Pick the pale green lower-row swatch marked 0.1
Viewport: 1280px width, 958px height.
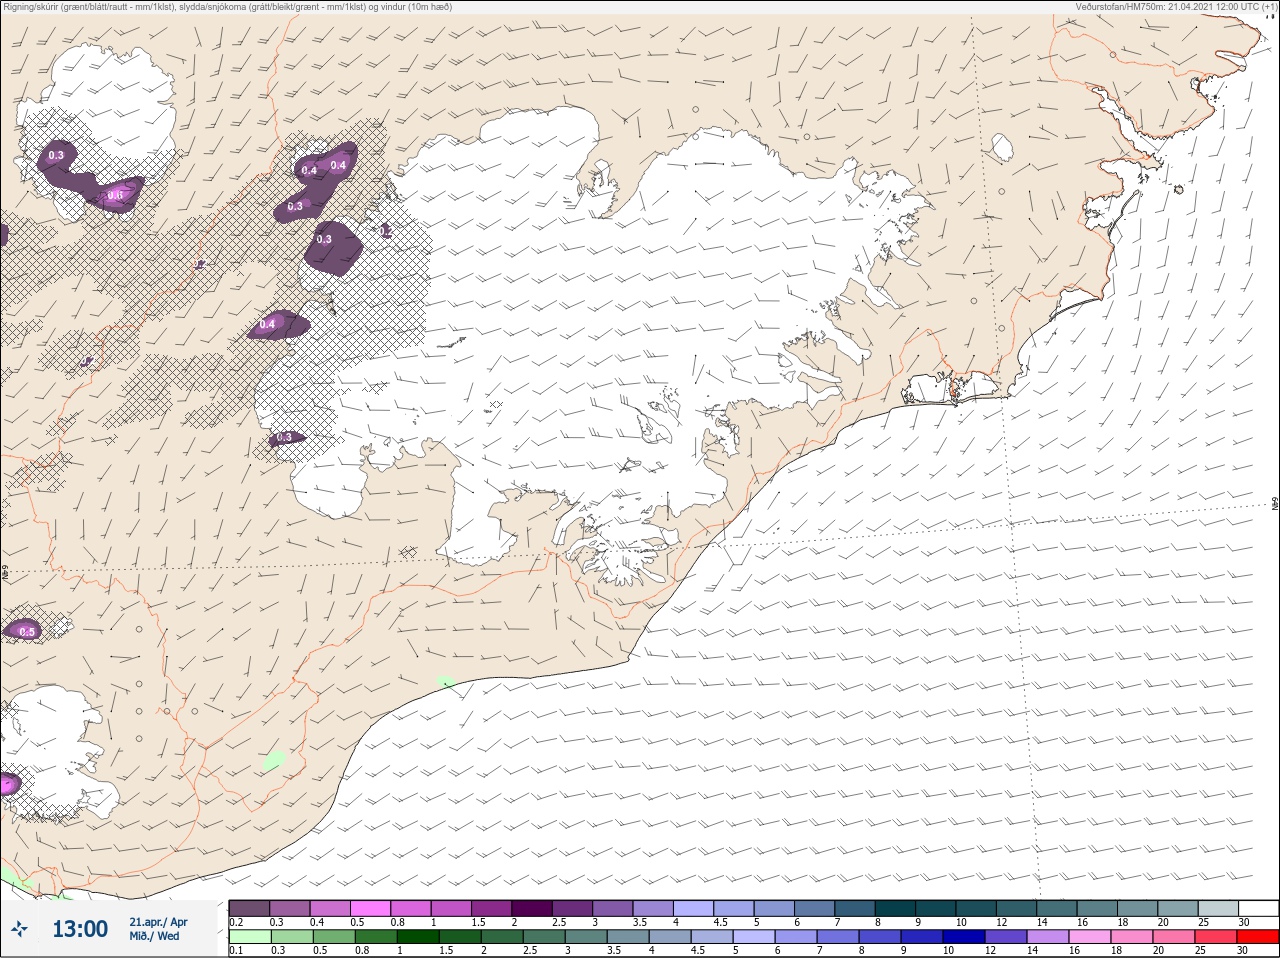pos(250,937)
